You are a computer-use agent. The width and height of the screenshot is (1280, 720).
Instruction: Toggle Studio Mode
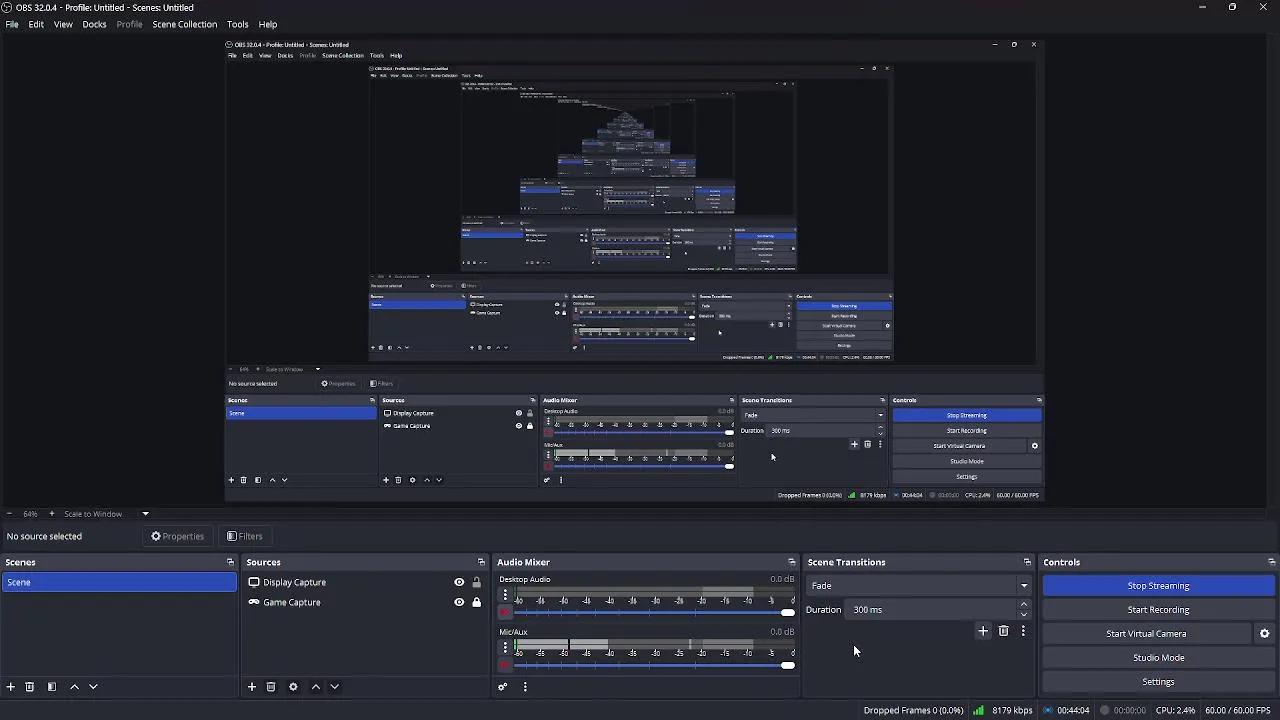(1158, 657)
